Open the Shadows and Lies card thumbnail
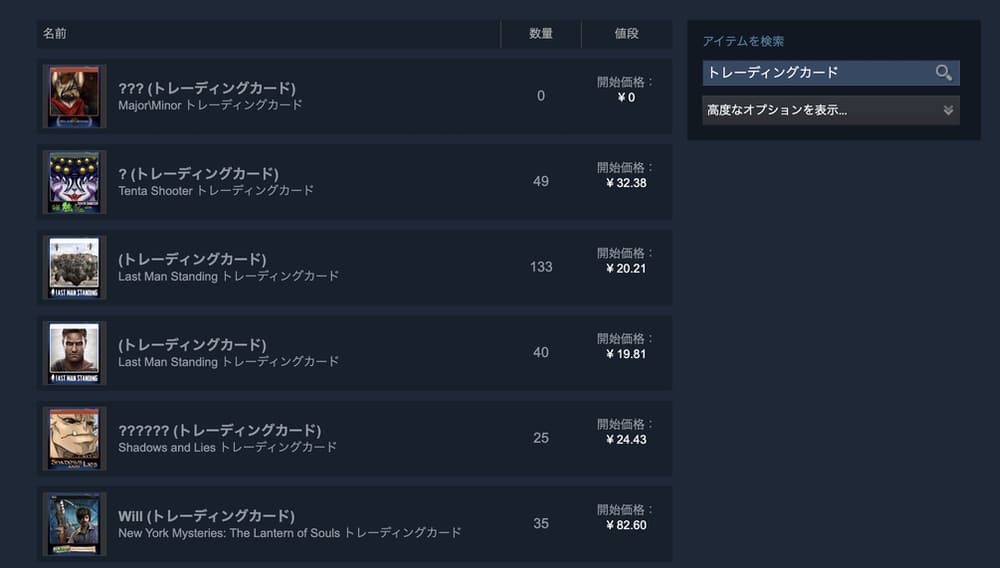This screenshot has height=568, width=1000. pyautogui.click(x=74, y=438)
